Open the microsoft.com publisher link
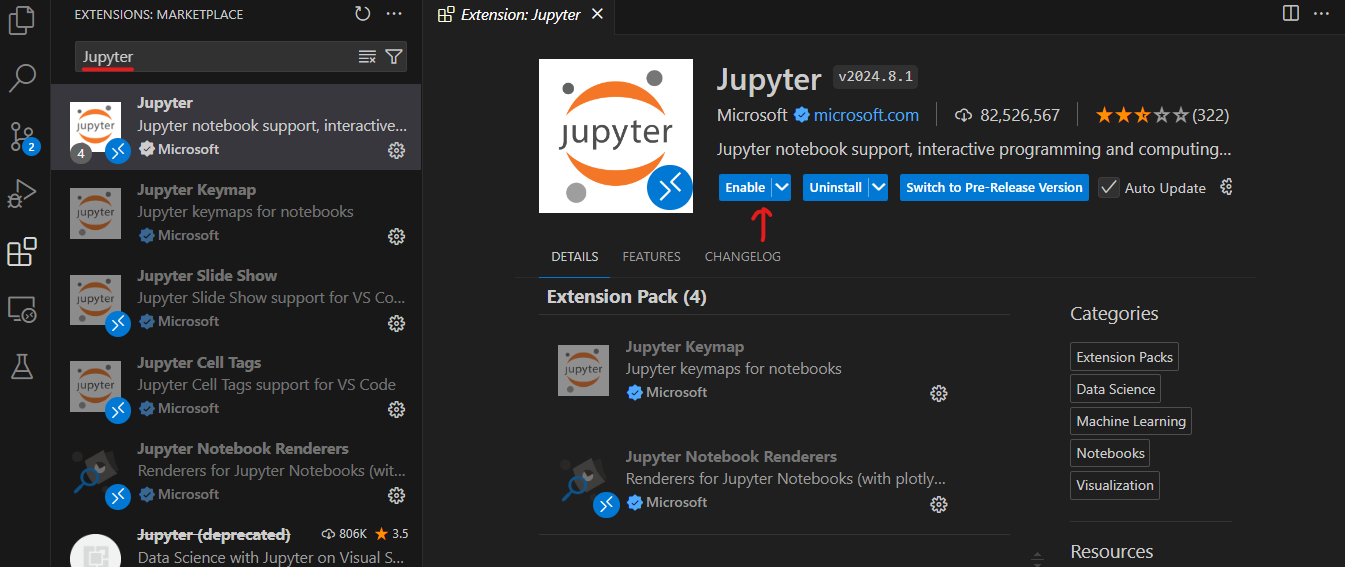This screenshot has width=1345, height=567. click(x=866, y=115)
